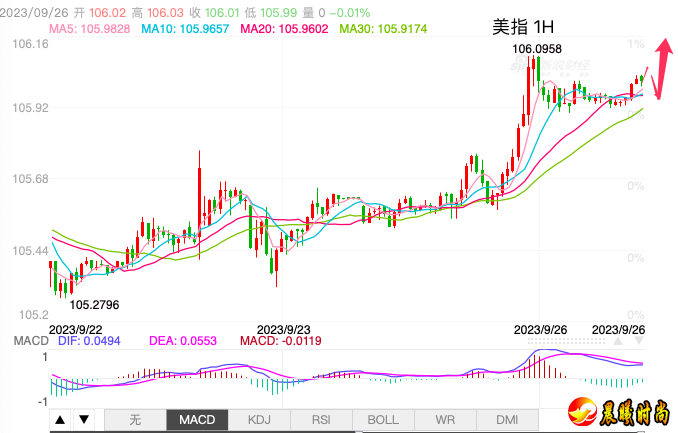Image resolution: width=678 pixels, height=433 pixels.
Task: Click the 105.92 price axis label
Action: coord(30,107)
